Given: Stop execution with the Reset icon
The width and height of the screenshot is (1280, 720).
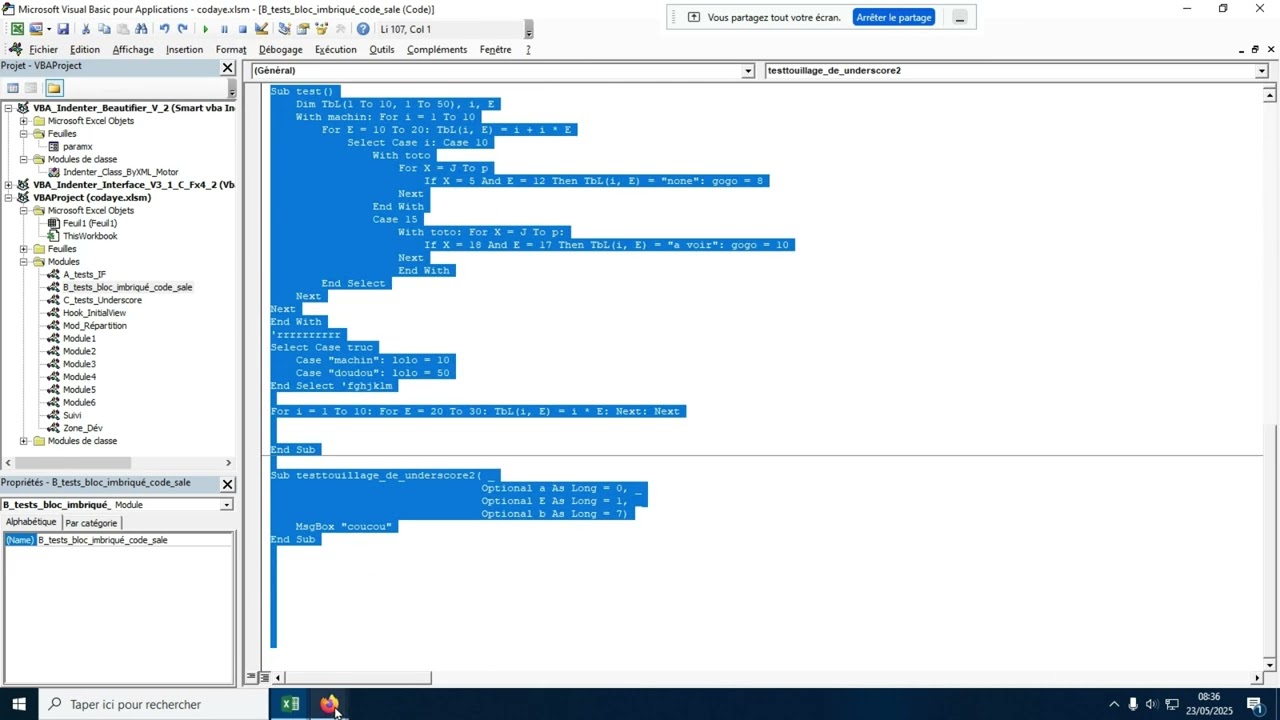Looking at the screenshot, I should pos(242,29).
